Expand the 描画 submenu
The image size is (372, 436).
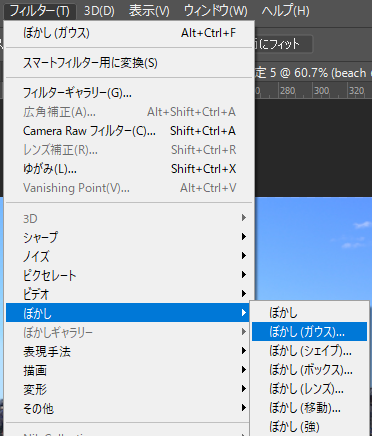(128, 370)
